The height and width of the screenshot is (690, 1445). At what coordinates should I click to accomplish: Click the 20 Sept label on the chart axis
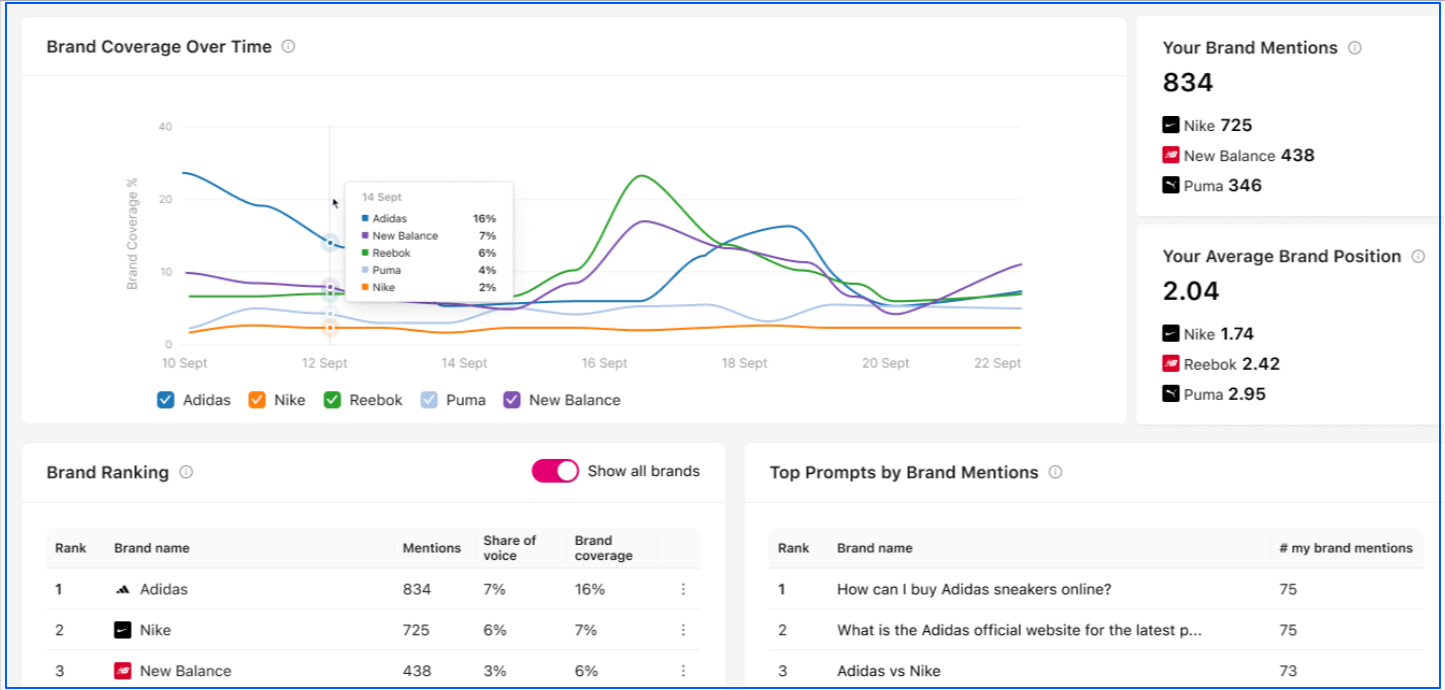click(x=886, y=363)
